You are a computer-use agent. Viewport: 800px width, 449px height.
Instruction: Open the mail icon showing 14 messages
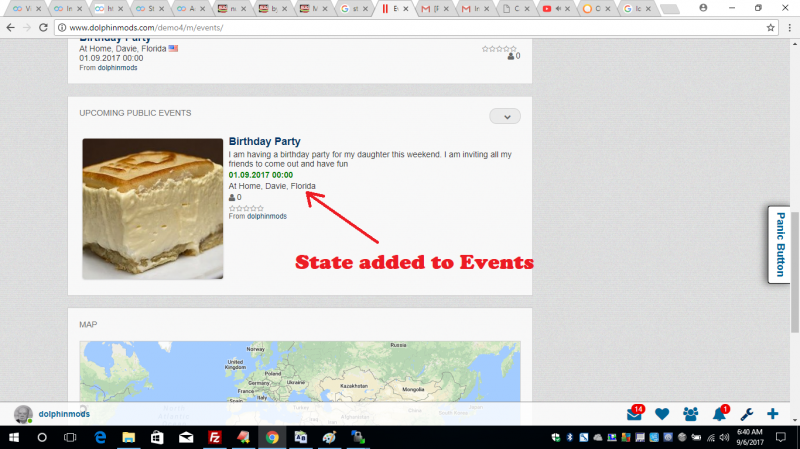click(635, 413)
